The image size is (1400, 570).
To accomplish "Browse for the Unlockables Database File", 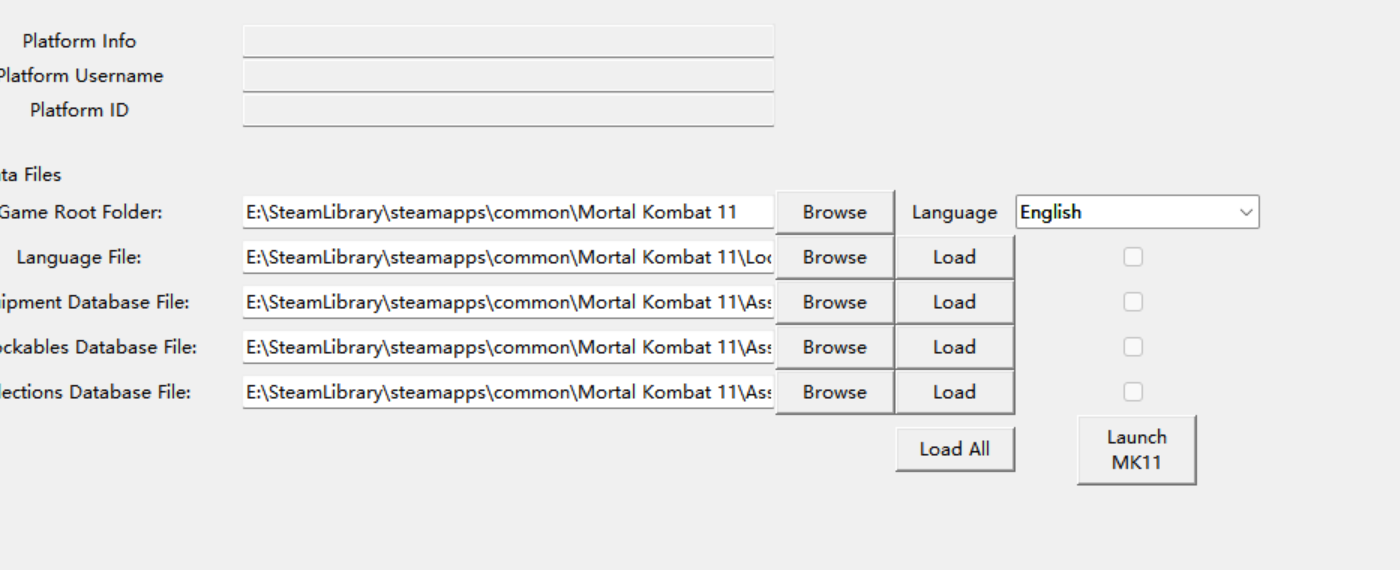I will click(834, 347).
